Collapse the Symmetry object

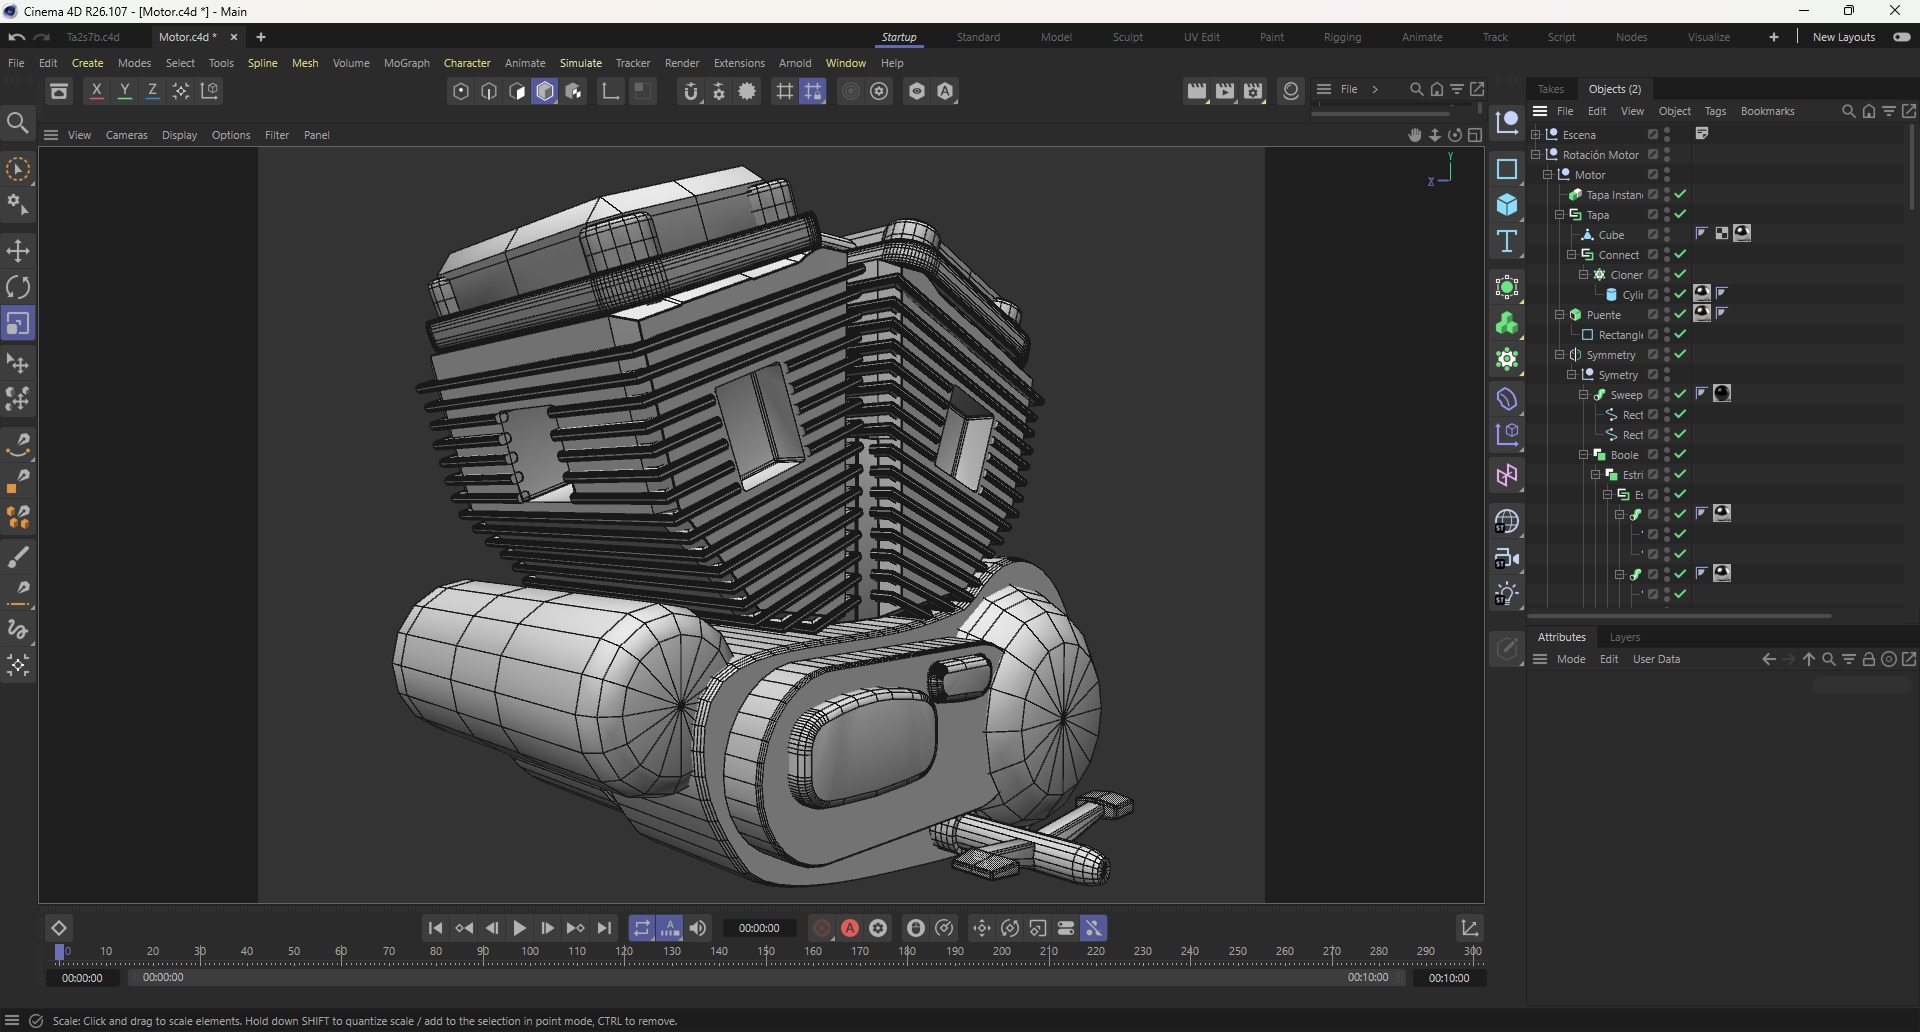click(x=1560, y=355)
